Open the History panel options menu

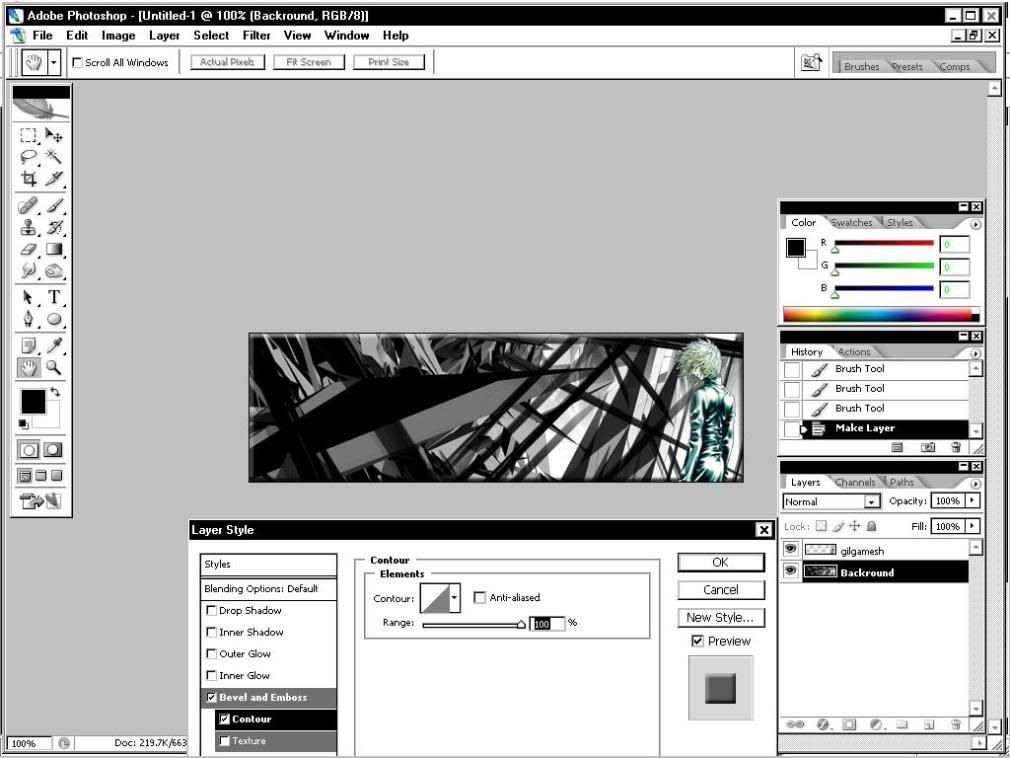coord(975,353)
